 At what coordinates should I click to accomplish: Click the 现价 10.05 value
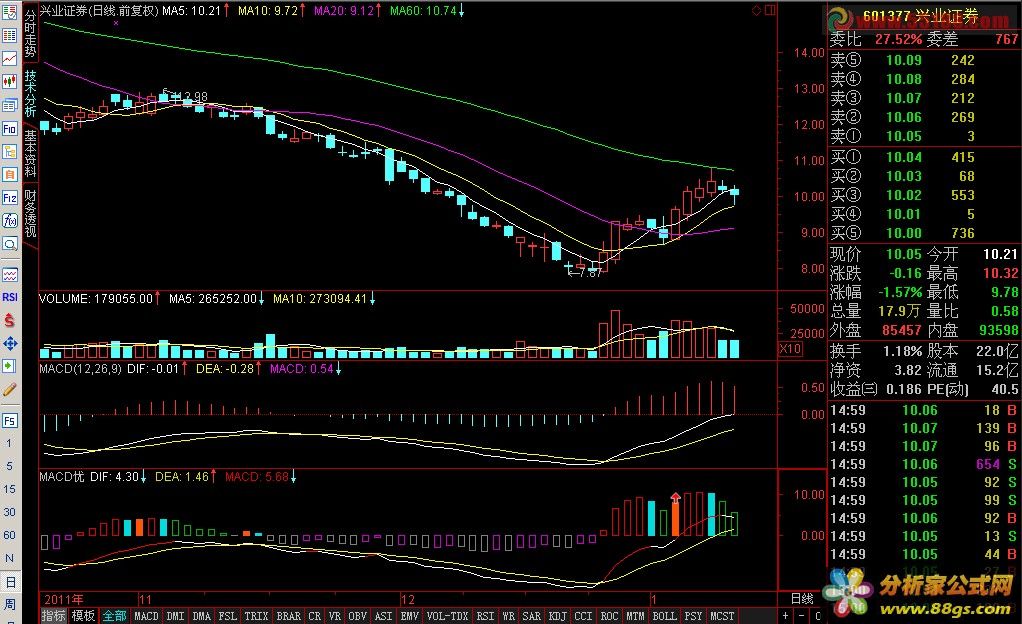click(x=903, y=254)
